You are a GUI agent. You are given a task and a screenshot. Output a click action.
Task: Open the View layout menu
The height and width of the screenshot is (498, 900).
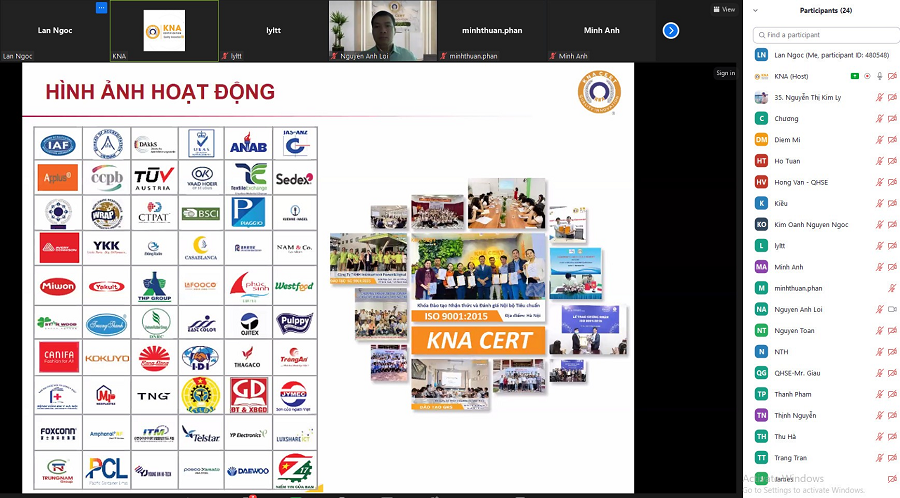coord(724,9)
